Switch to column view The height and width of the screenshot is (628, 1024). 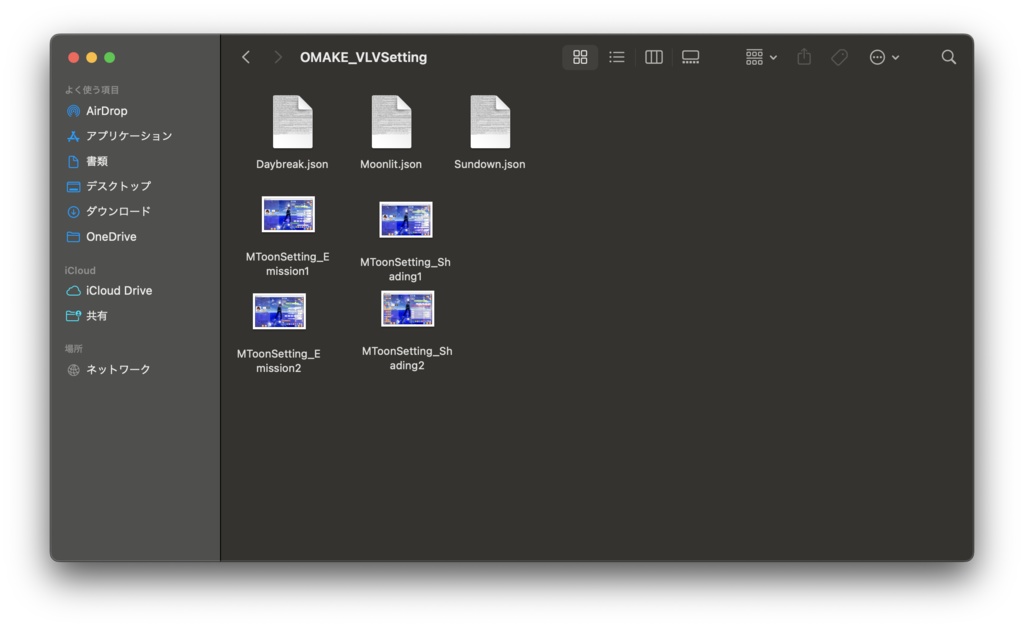click(x=654, y=57)
